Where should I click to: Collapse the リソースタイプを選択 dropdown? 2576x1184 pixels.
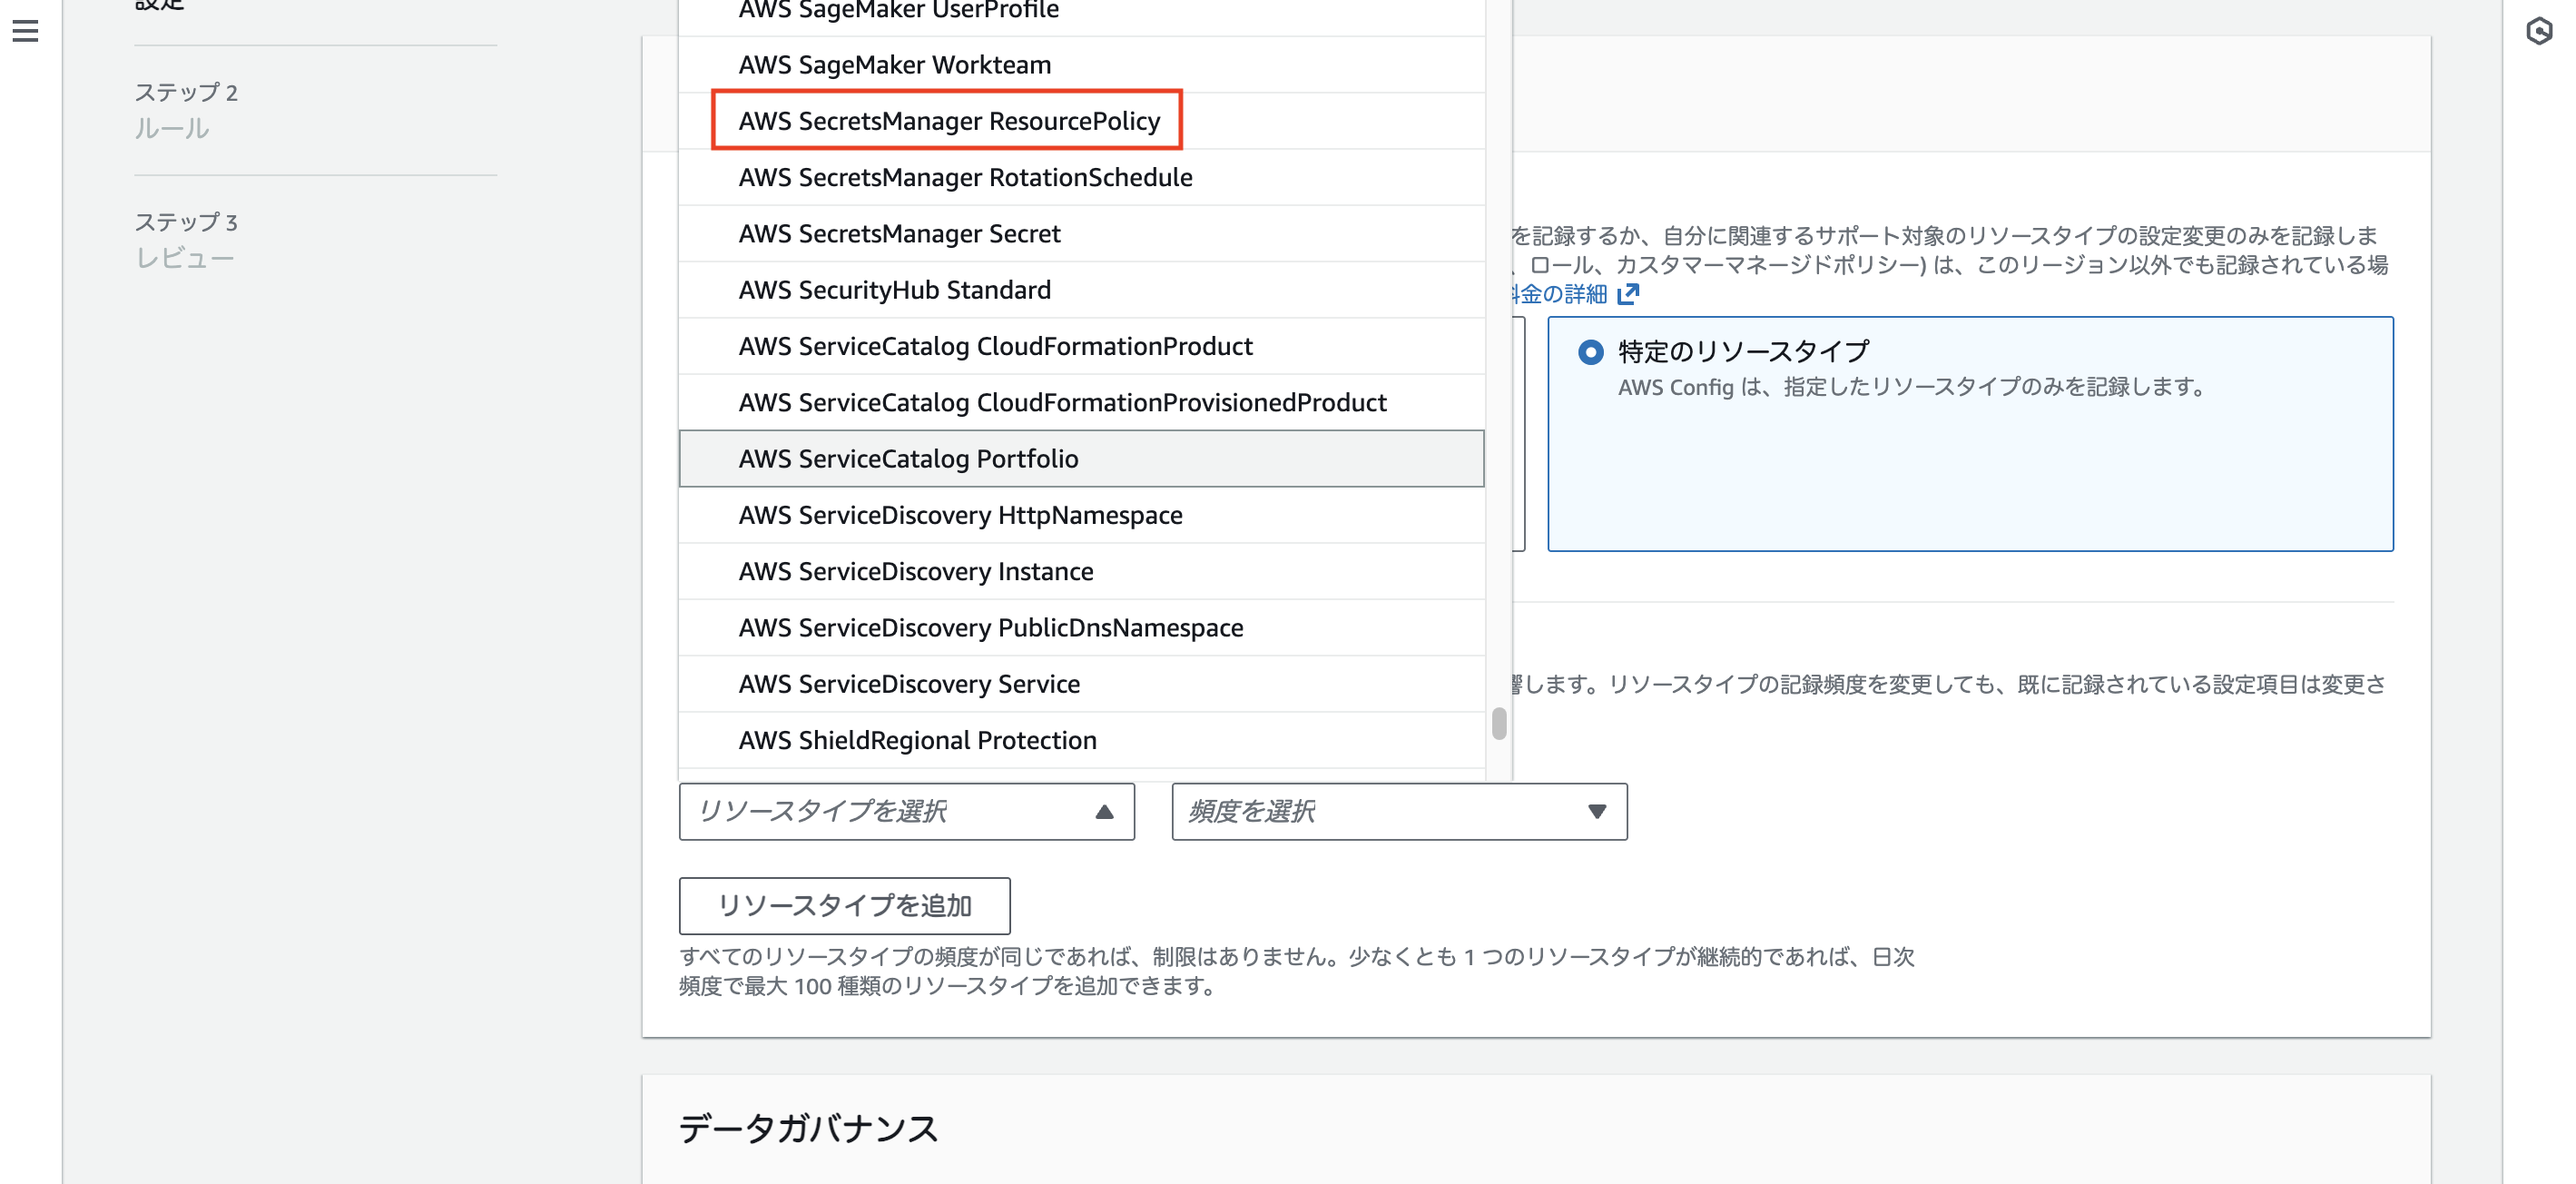pyautogui.click(x=905, y=811)
